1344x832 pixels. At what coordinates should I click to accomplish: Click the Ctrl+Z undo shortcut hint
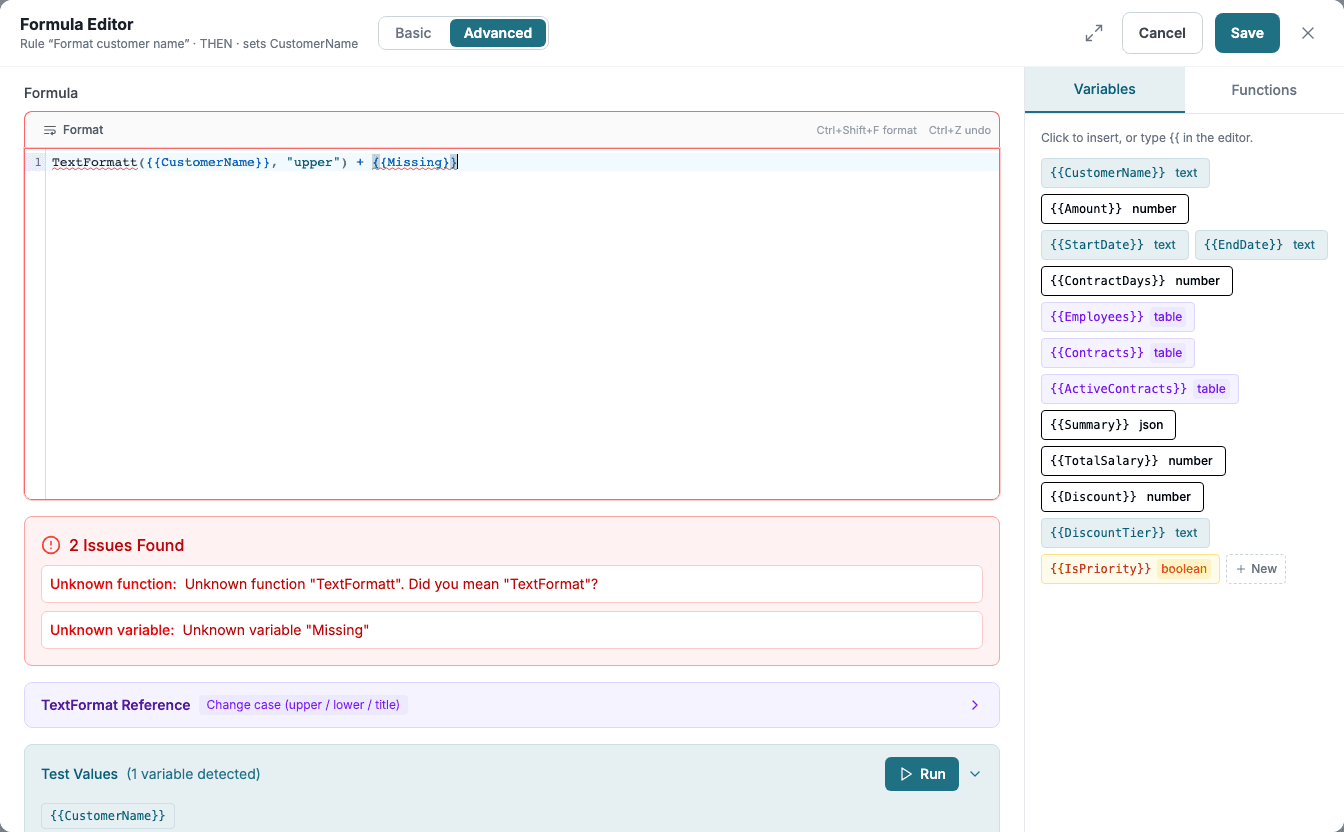[960, 130]
